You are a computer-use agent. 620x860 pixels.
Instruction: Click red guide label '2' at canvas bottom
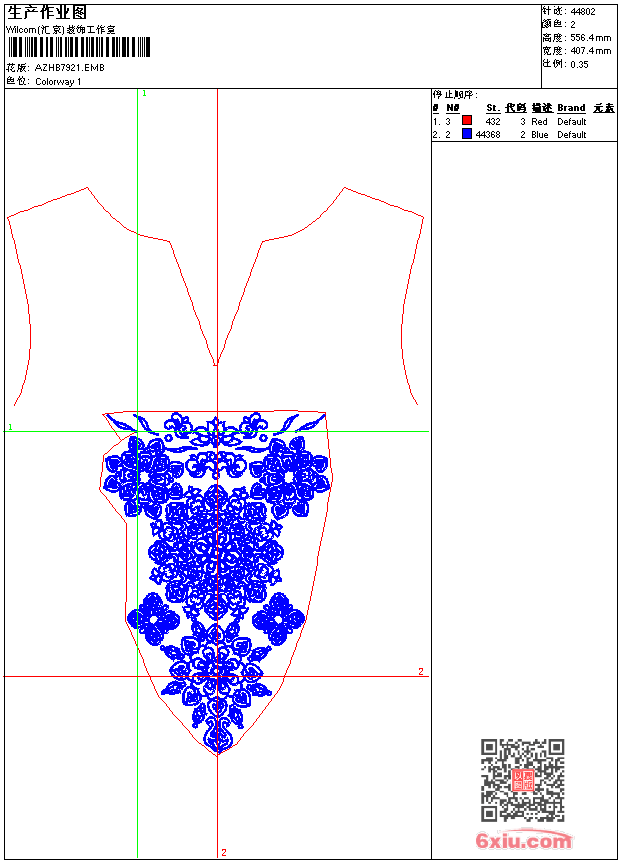tap(224, 852)
